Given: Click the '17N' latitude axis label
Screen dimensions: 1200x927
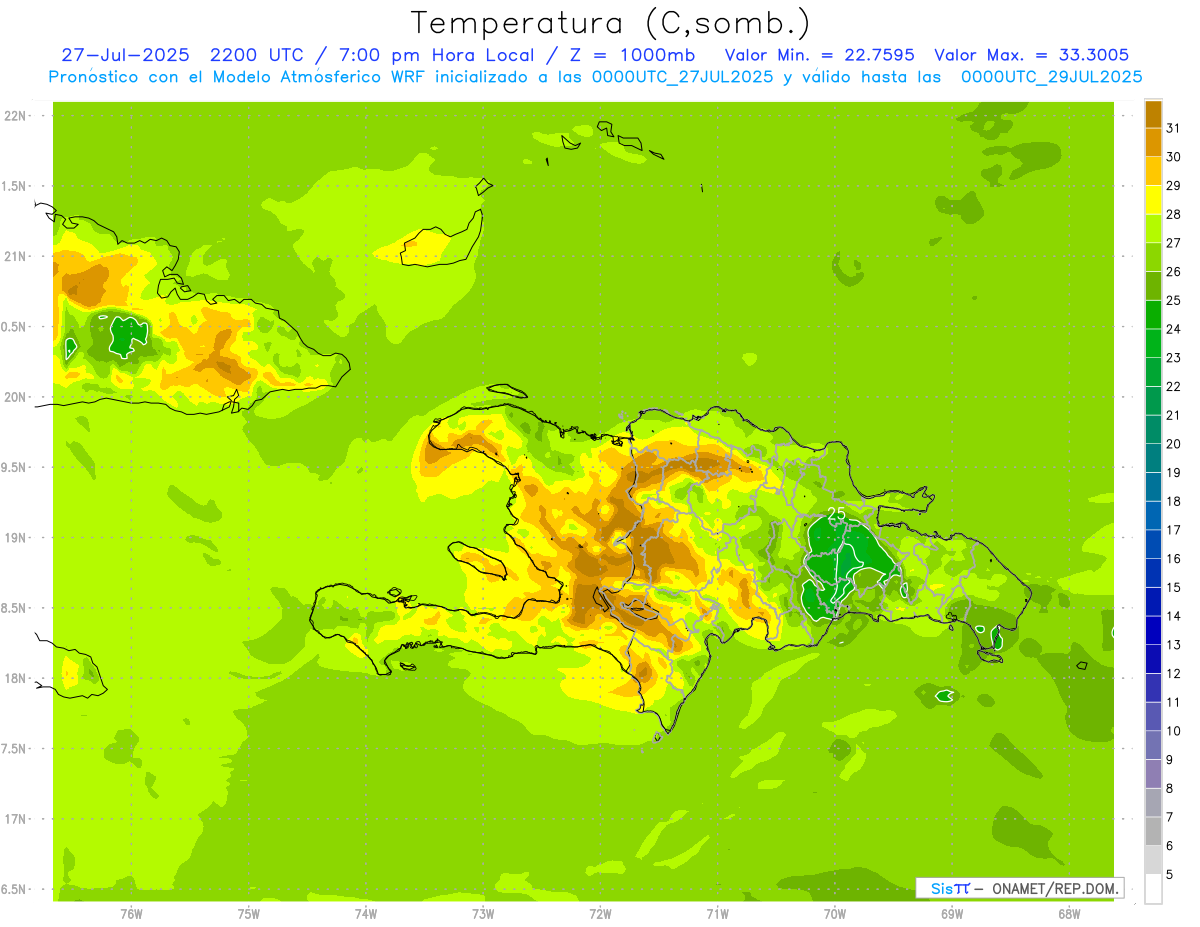Looking at the screenshot, I should click(x=15, y=819).
